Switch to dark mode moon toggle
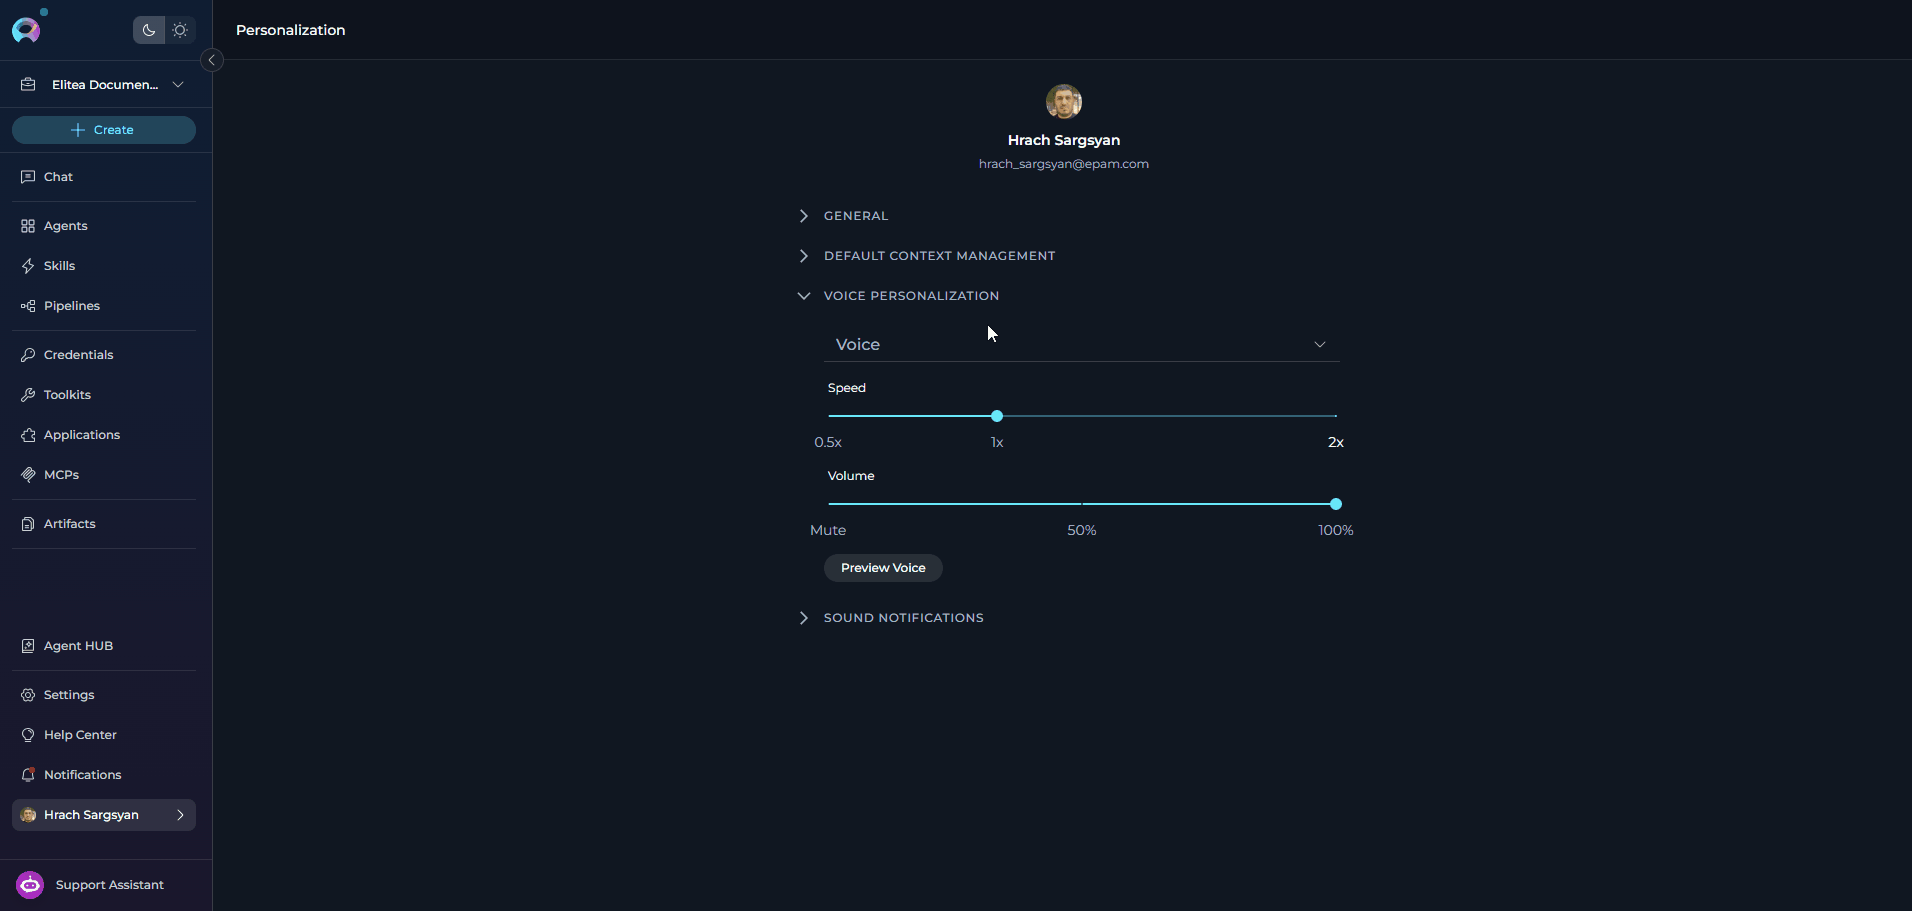Screen dimensions: 1912x911 149,30
